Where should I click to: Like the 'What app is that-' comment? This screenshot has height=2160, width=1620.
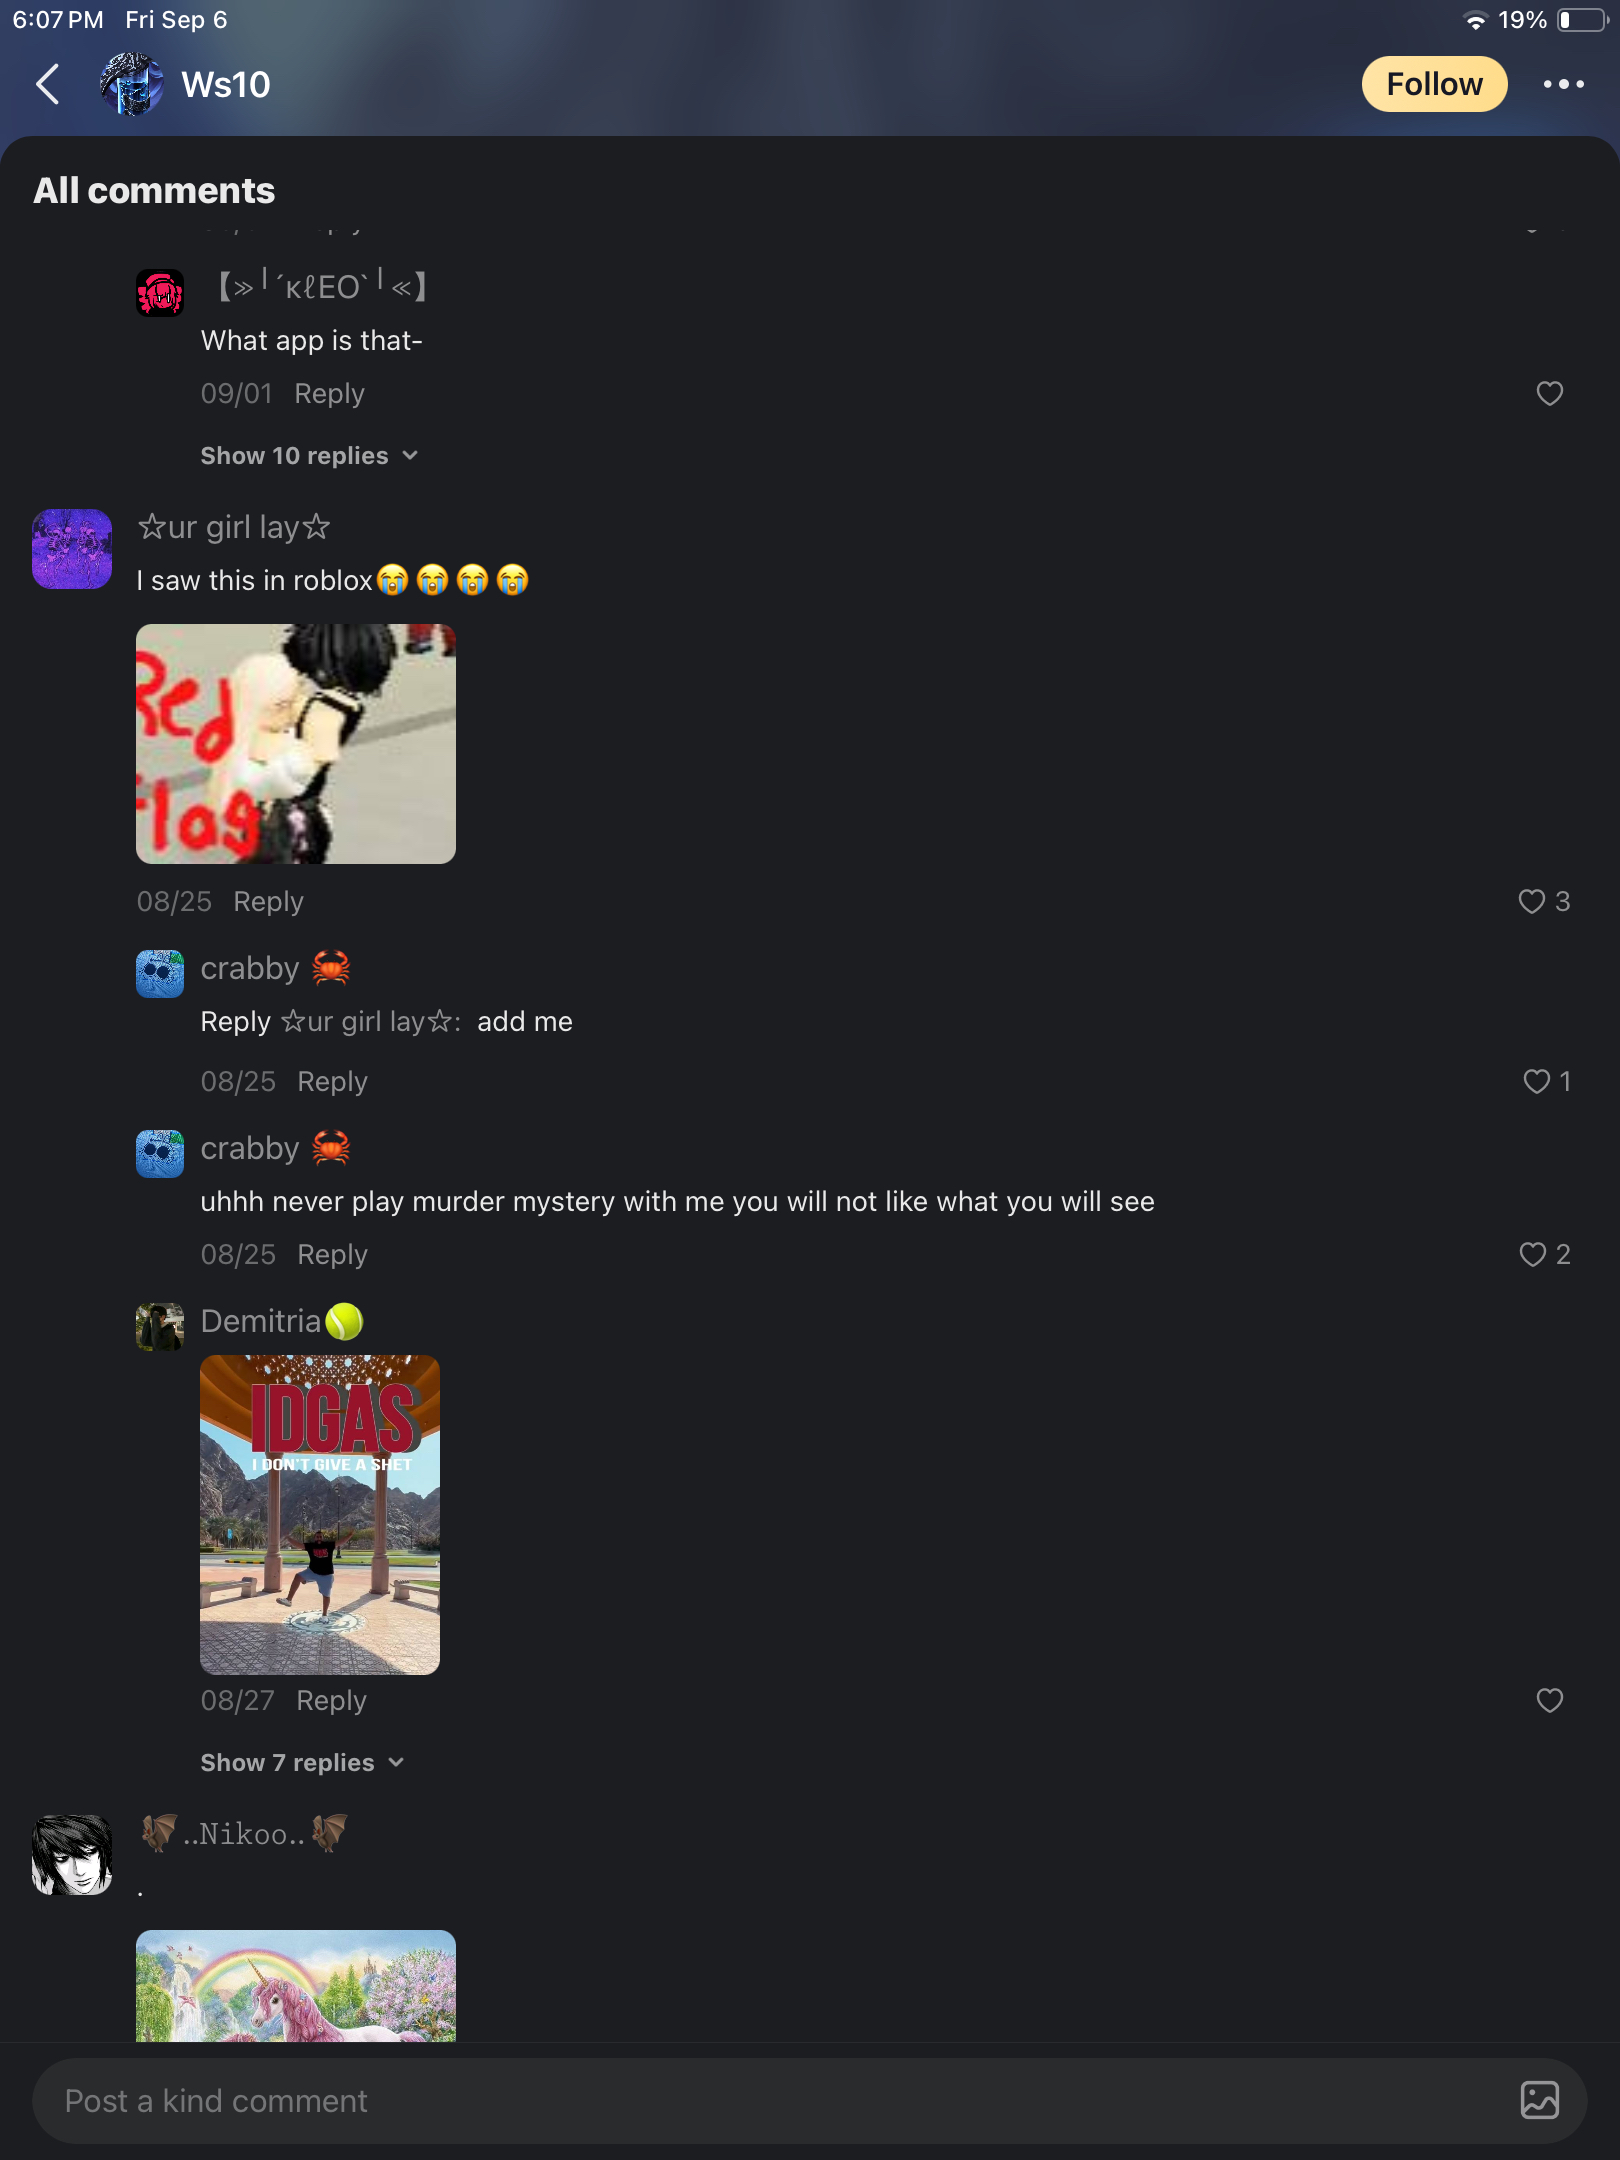[x=1549, y=393]
